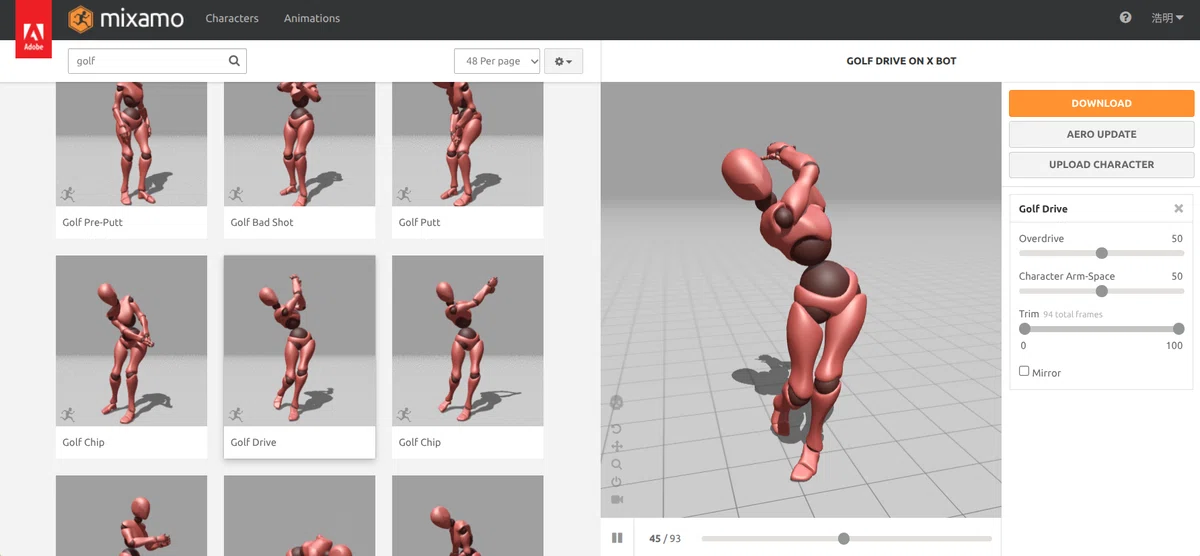The width and height of the screenshot is (1200, 556).
Task: Click the Golf Pre-Putt label
Action: point(92,222)
